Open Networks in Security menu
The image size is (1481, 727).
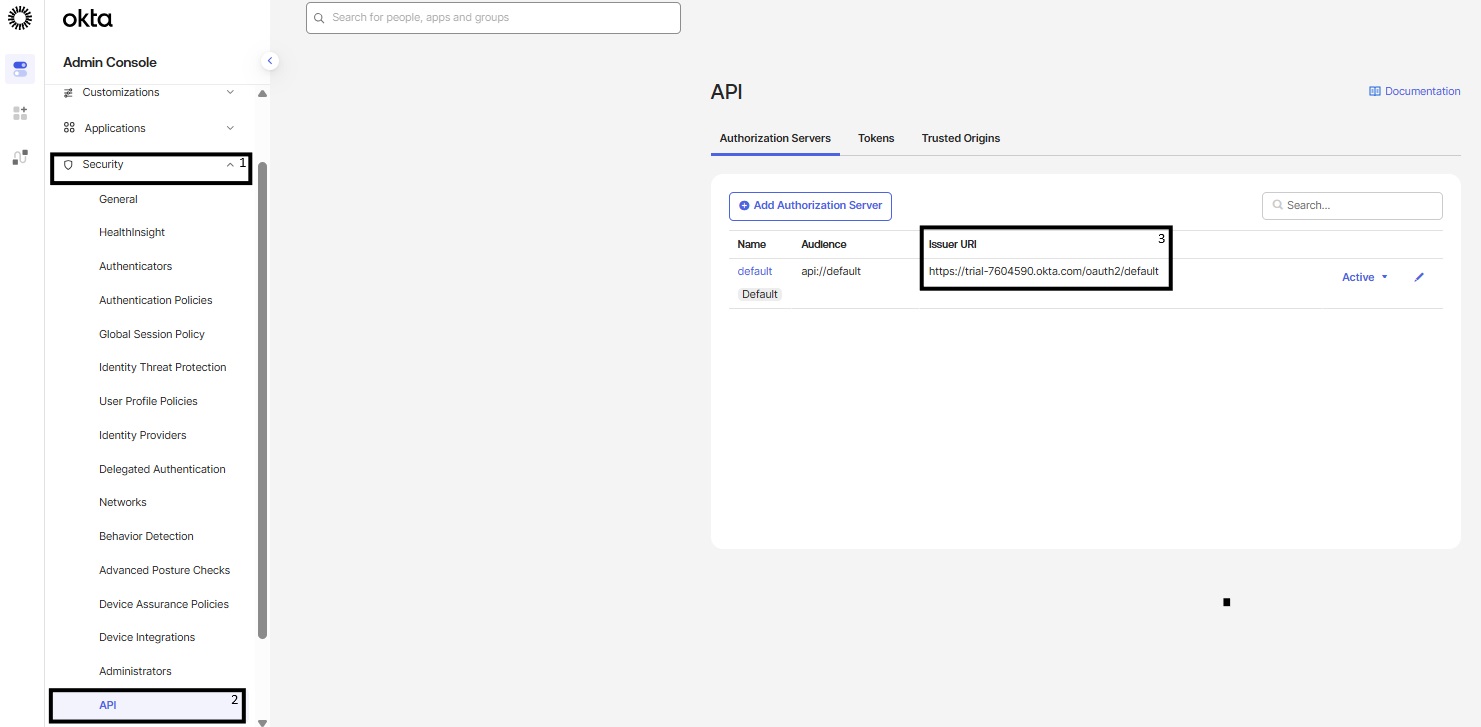click(x=122, y=502)
